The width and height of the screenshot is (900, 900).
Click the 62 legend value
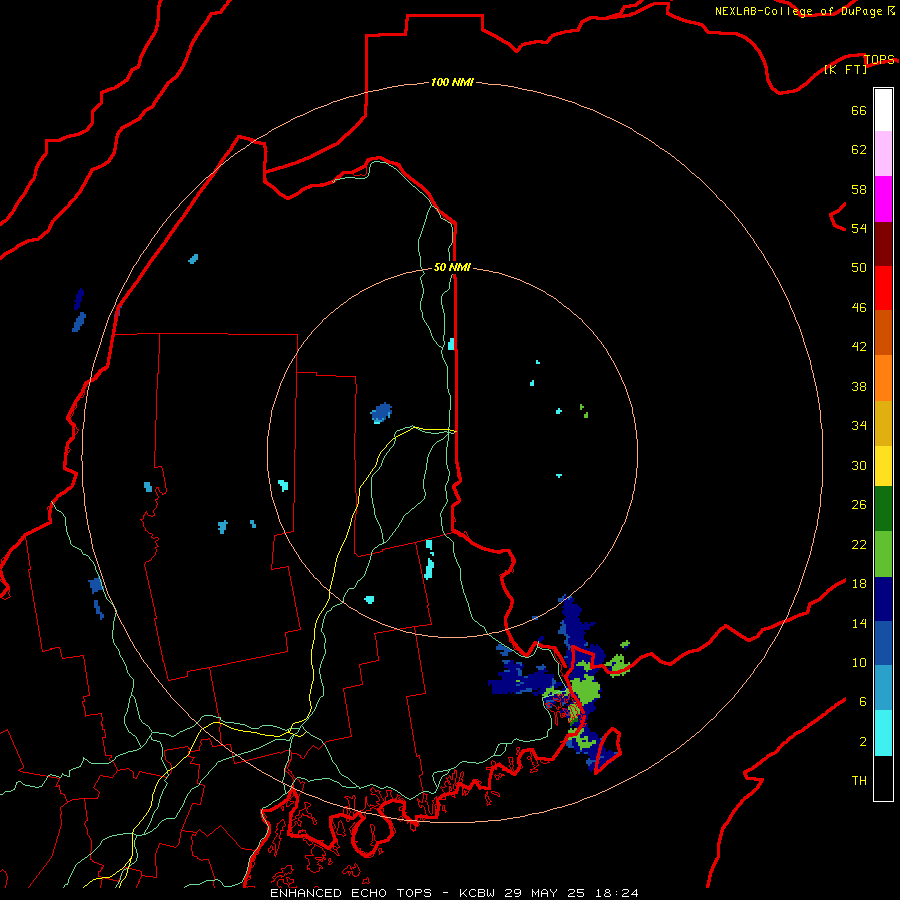click(x=859, y=150)
